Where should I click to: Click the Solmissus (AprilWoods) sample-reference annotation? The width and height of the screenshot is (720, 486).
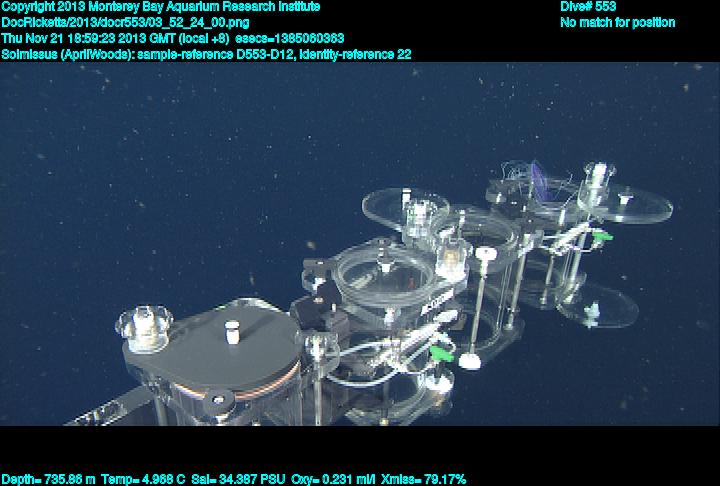click(x=206, y=54)
